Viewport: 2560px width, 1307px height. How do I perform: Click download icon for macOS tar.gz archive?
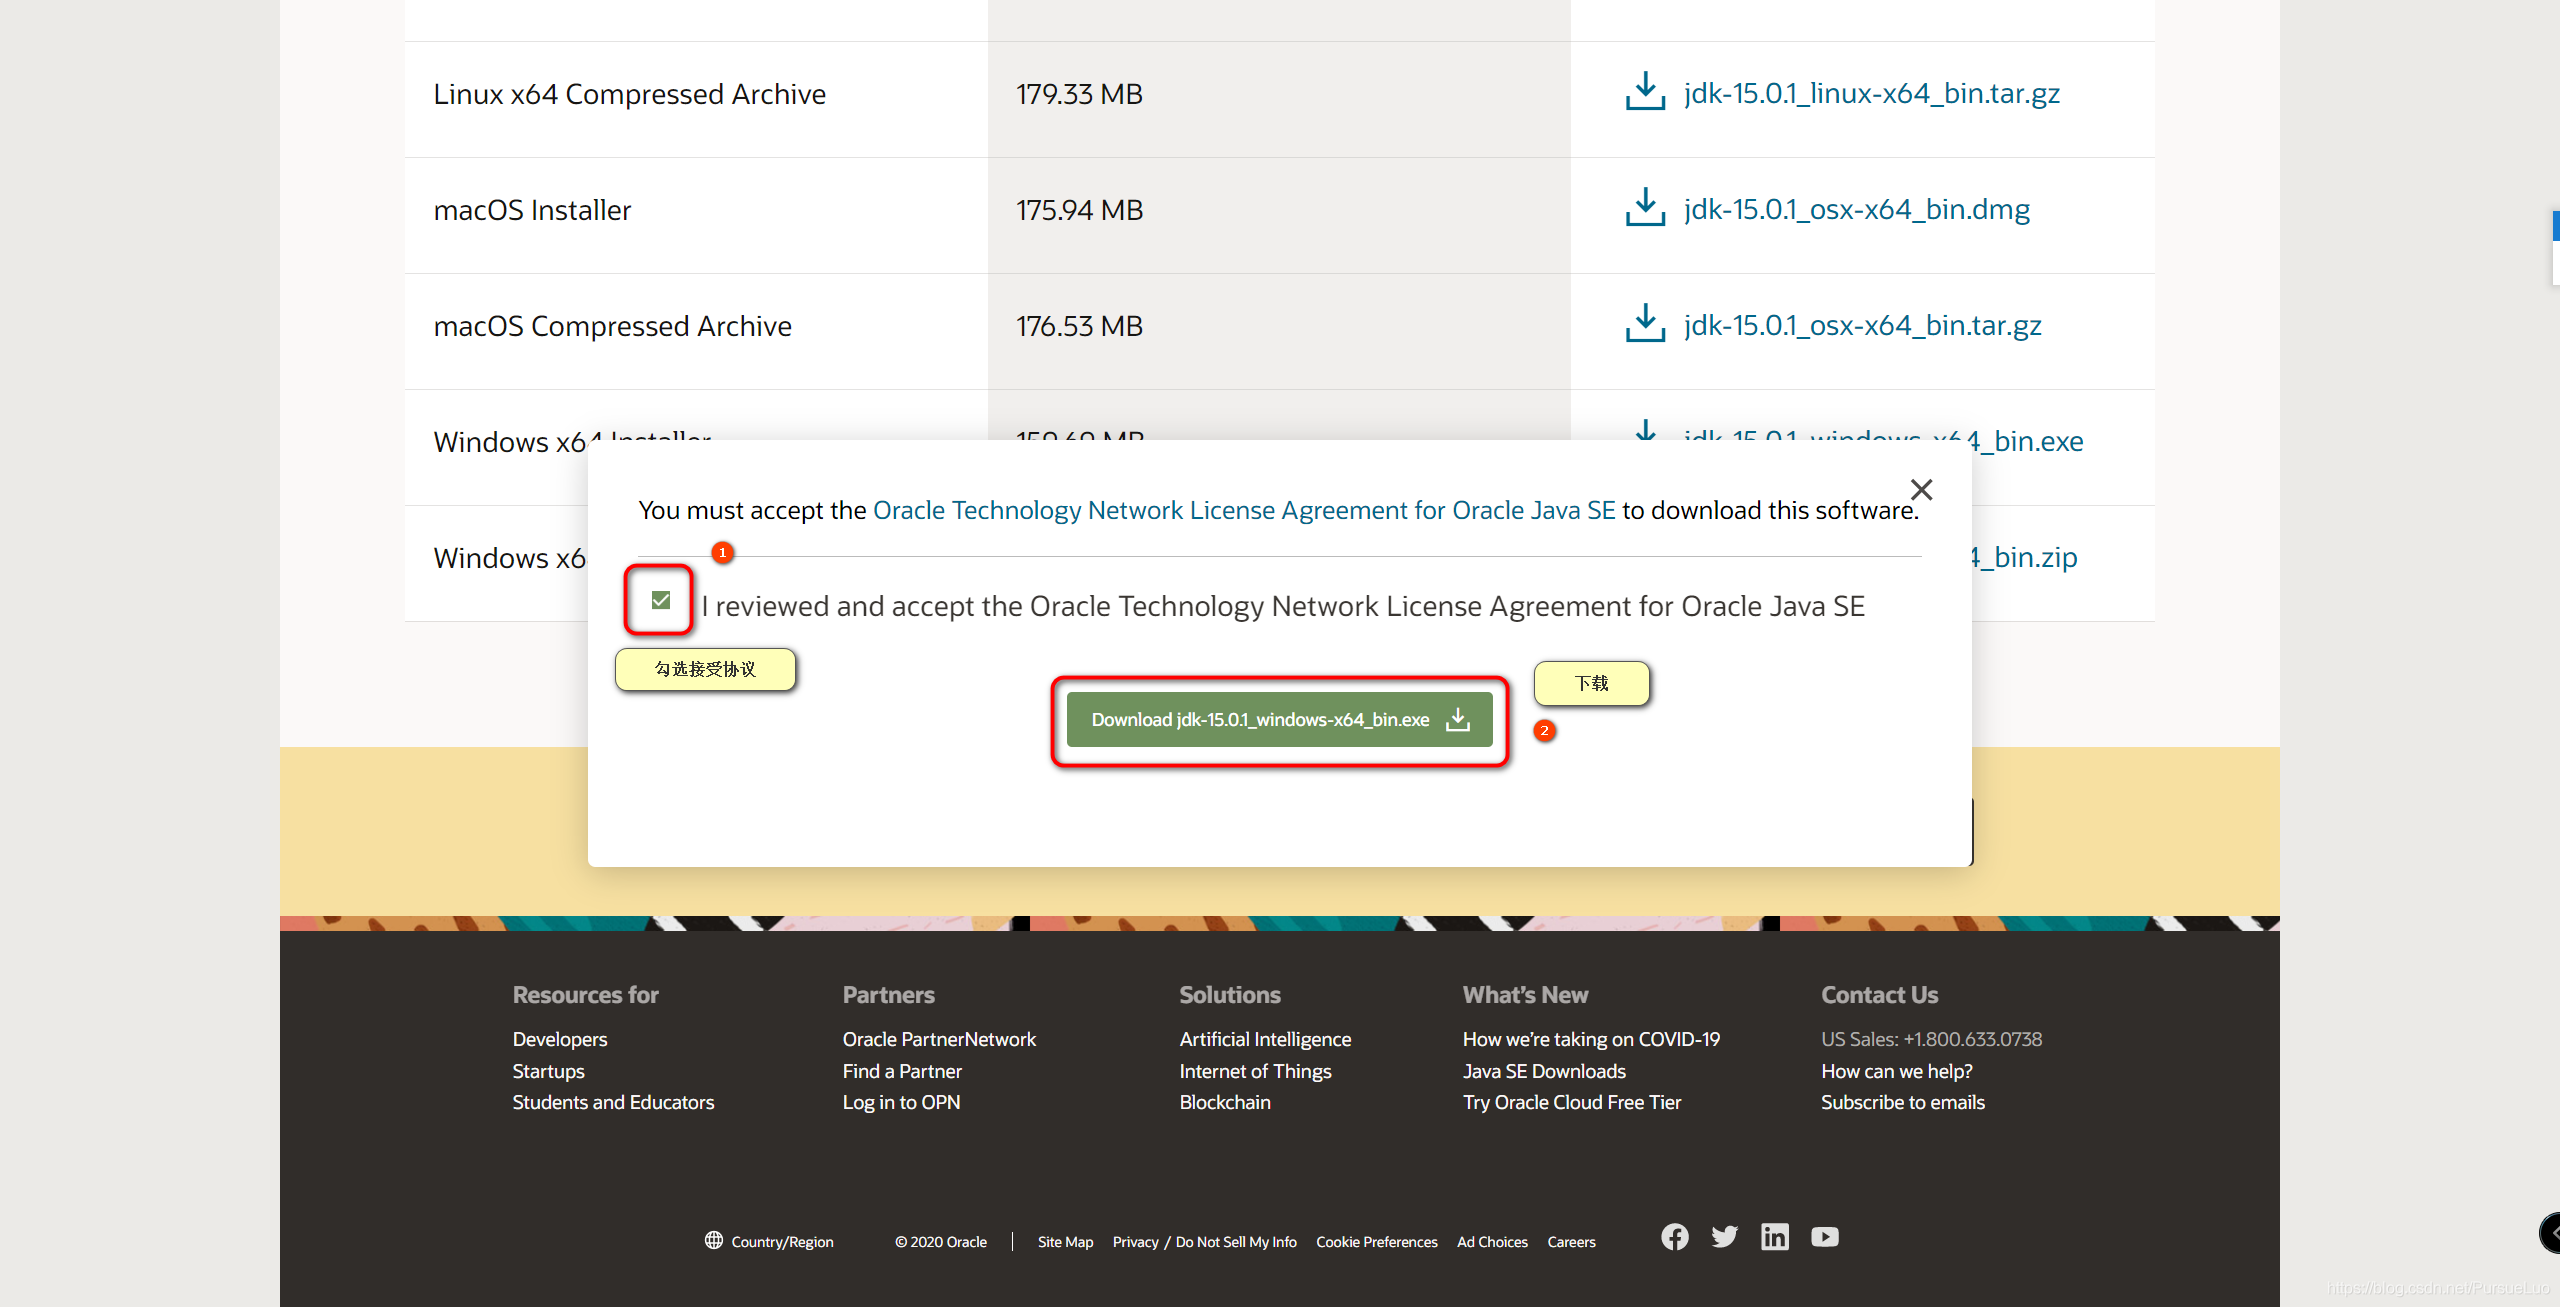tap(1645, 324)
